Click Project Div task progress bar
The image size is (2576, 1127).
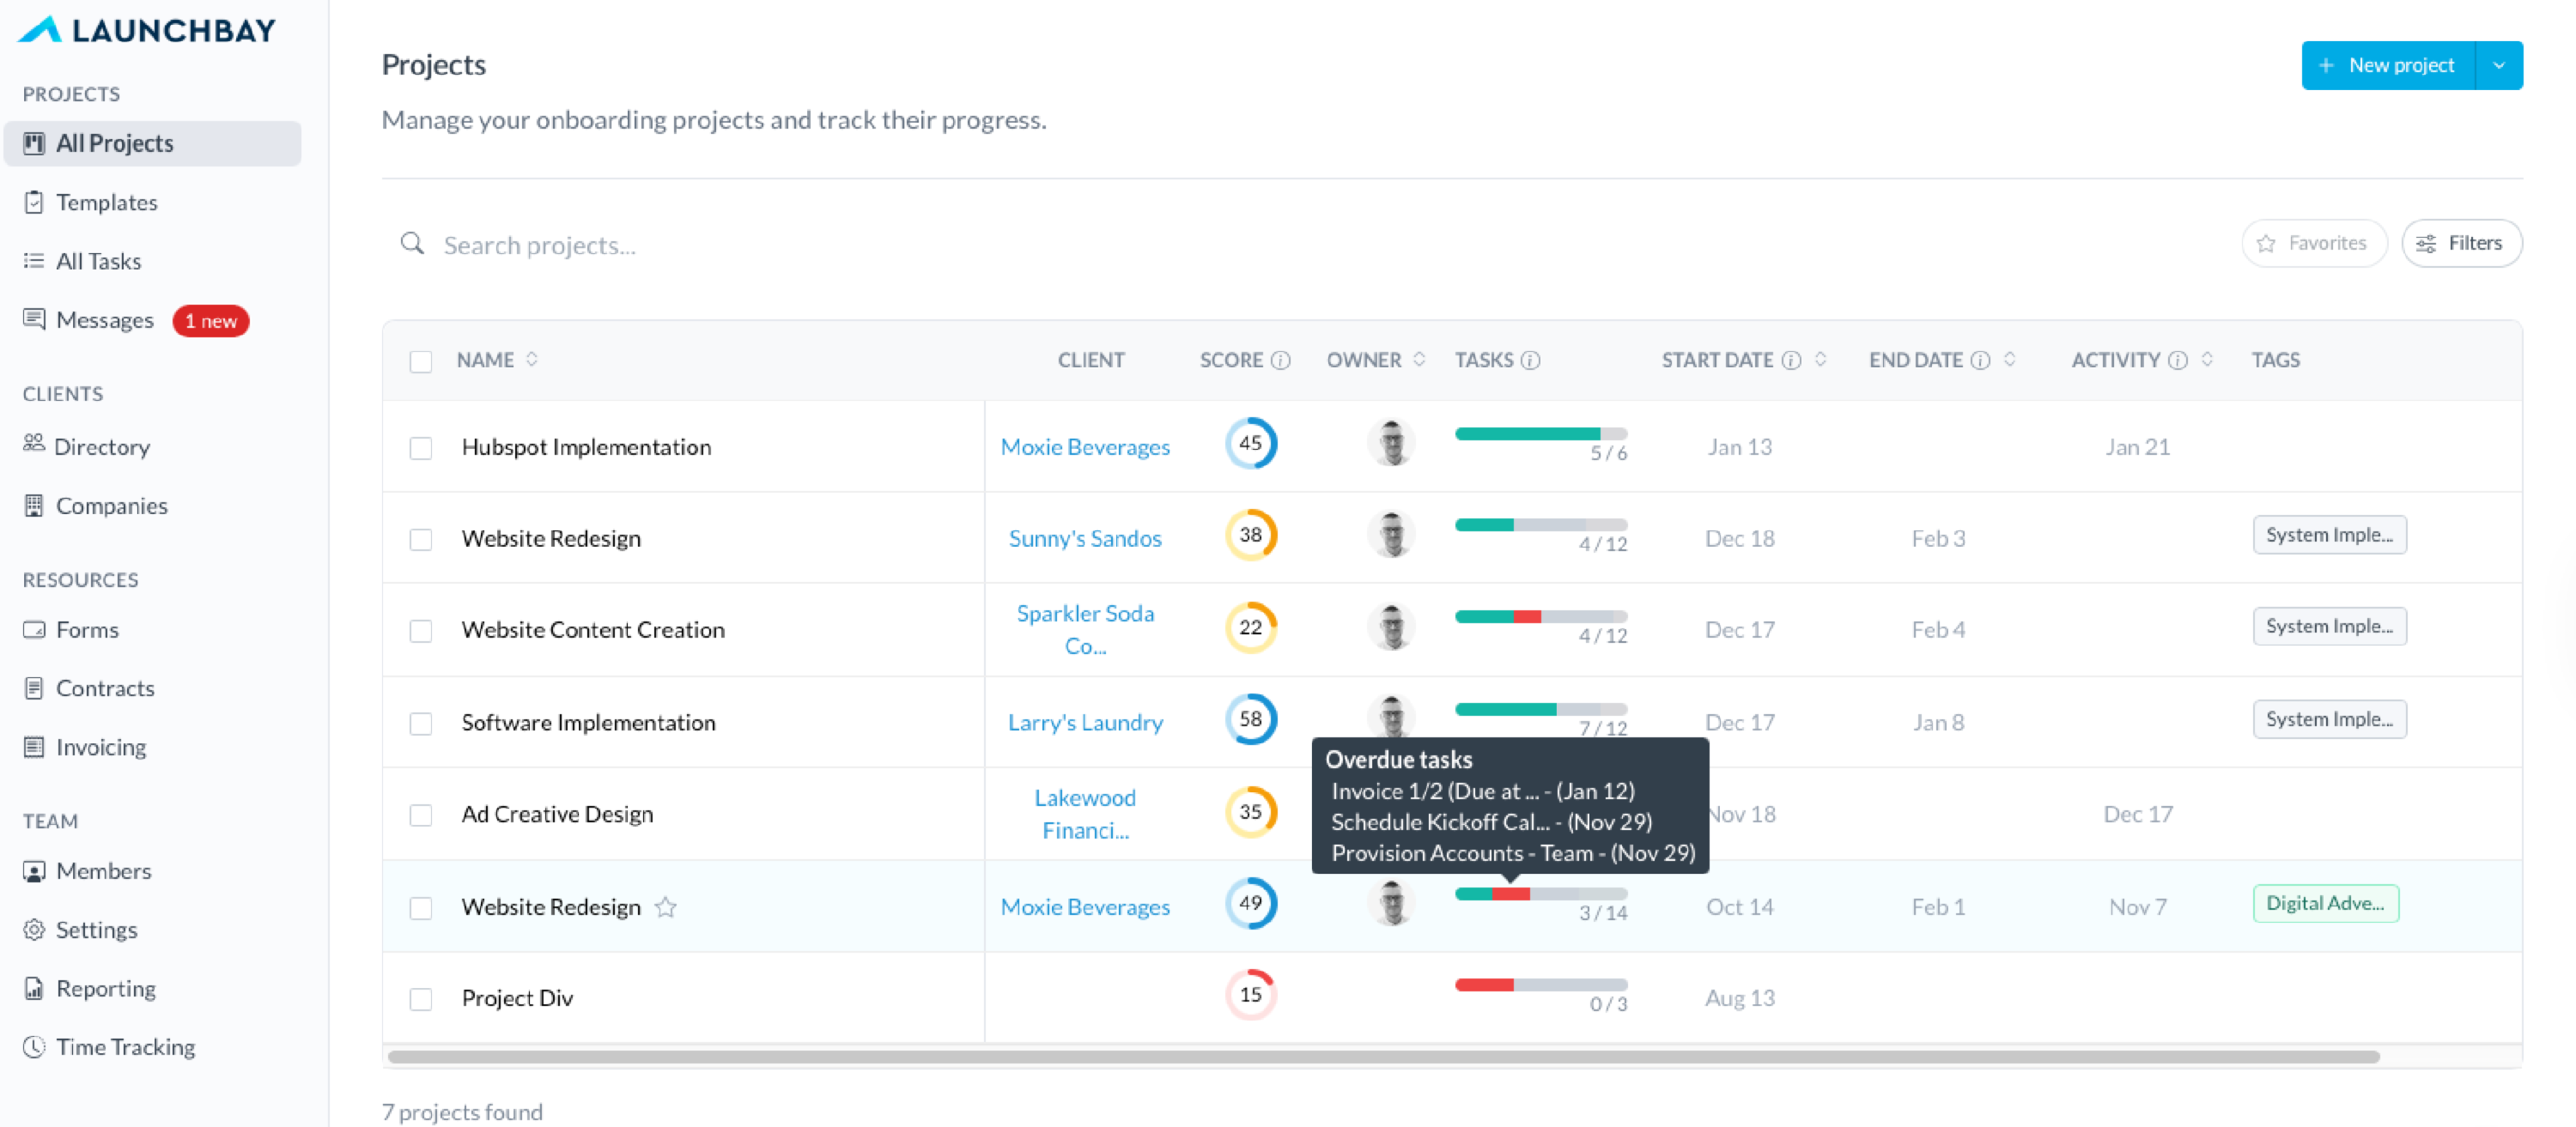pos(1540,985)
